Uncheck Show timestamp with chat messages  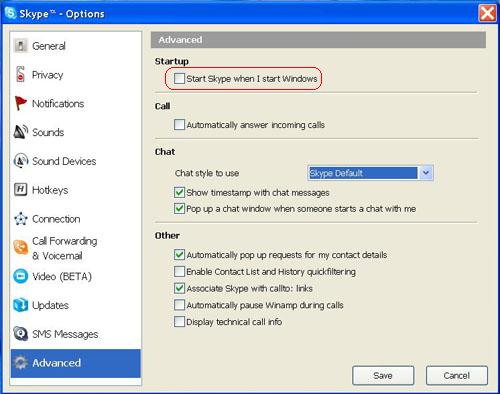(x=179, y=192)
